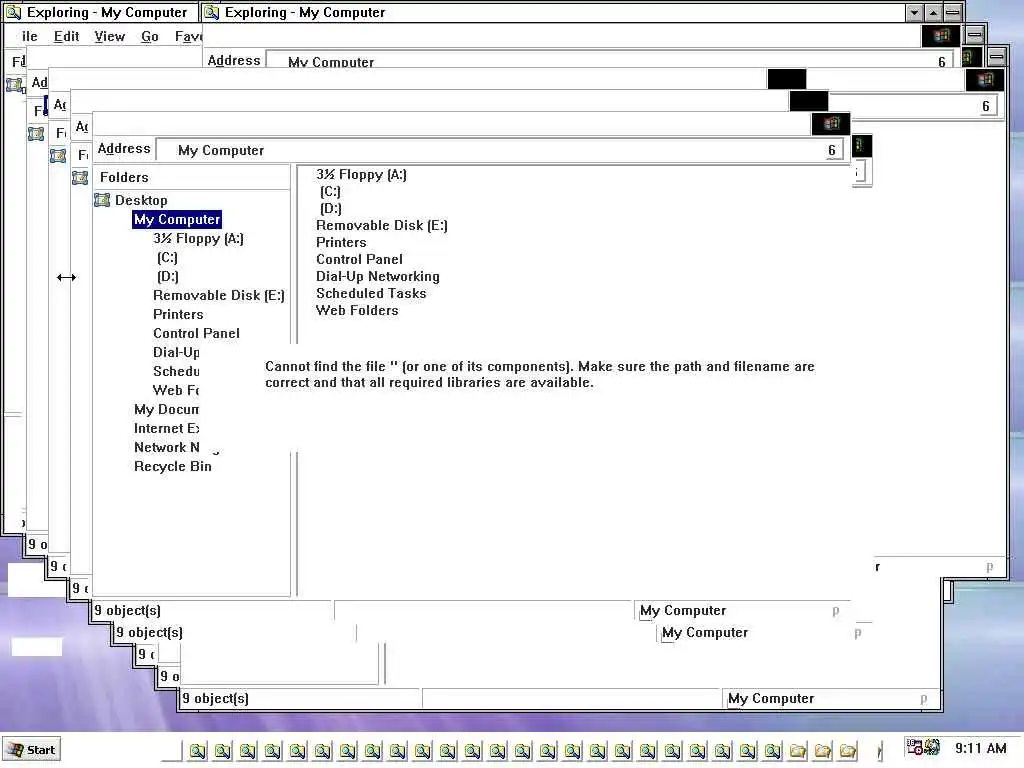Open the Edit menu

66,37
